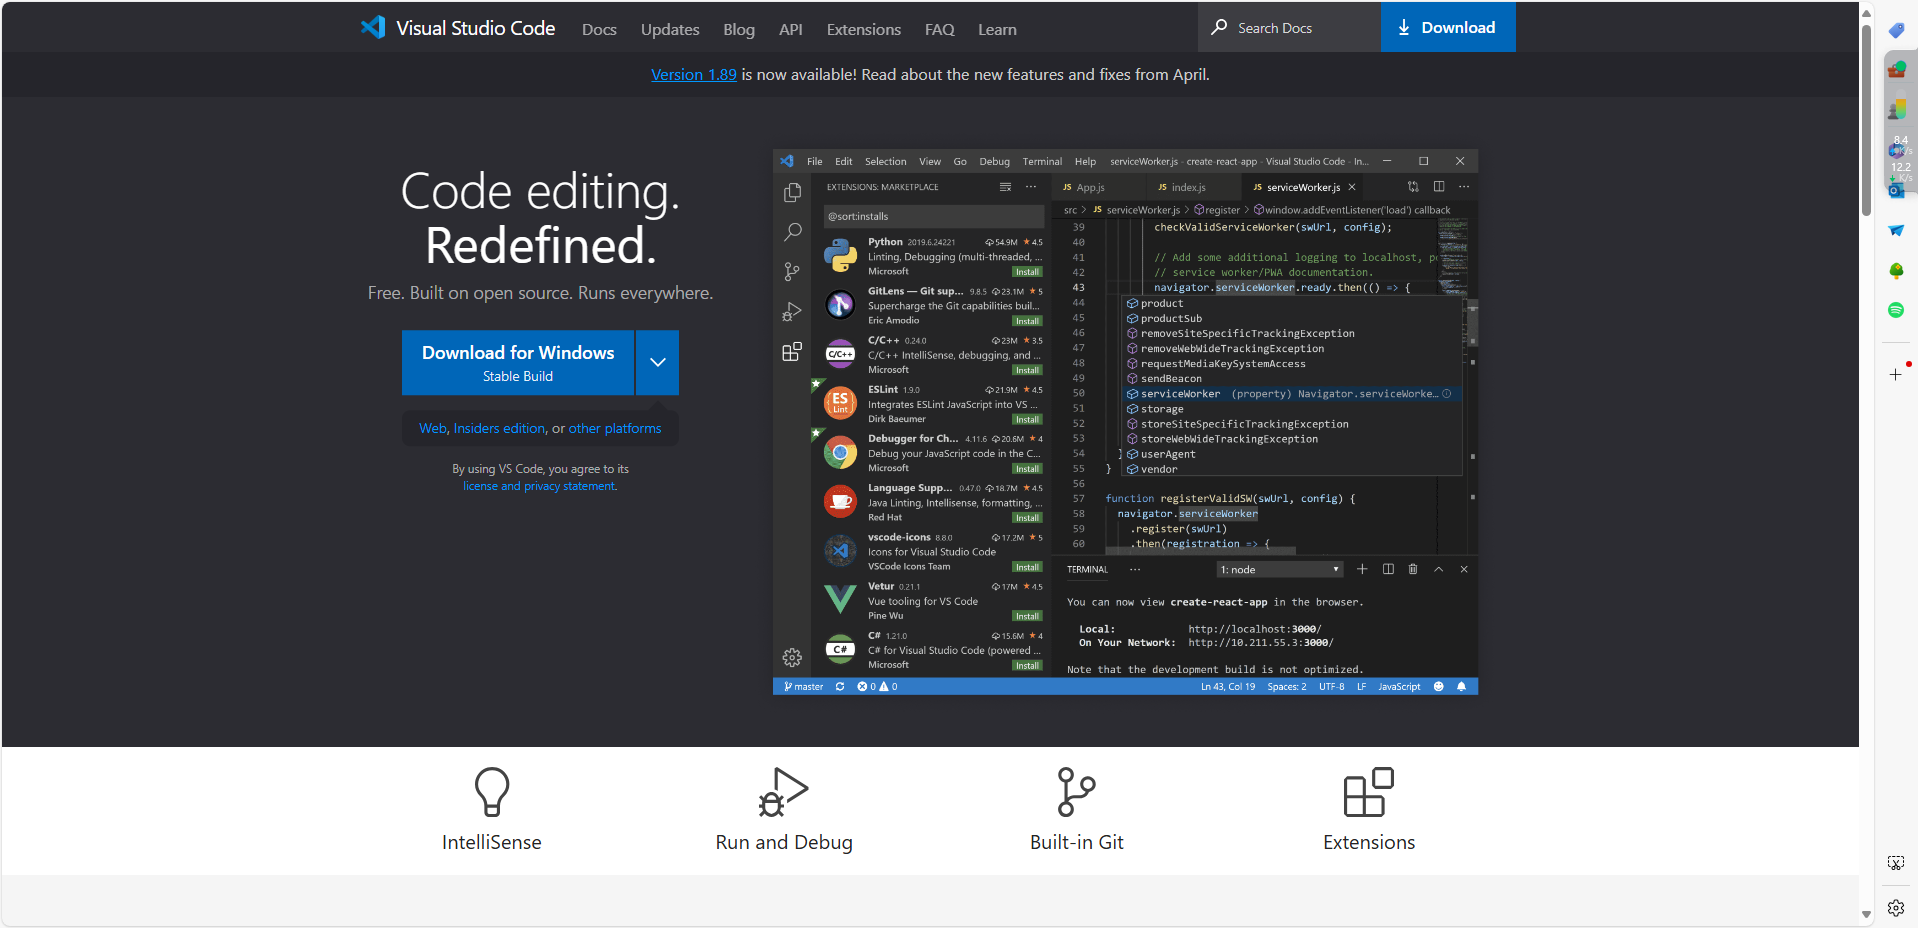Expand the download options chevron dropdown
This screenshot has width=1918, height=928.
(658, 363)
